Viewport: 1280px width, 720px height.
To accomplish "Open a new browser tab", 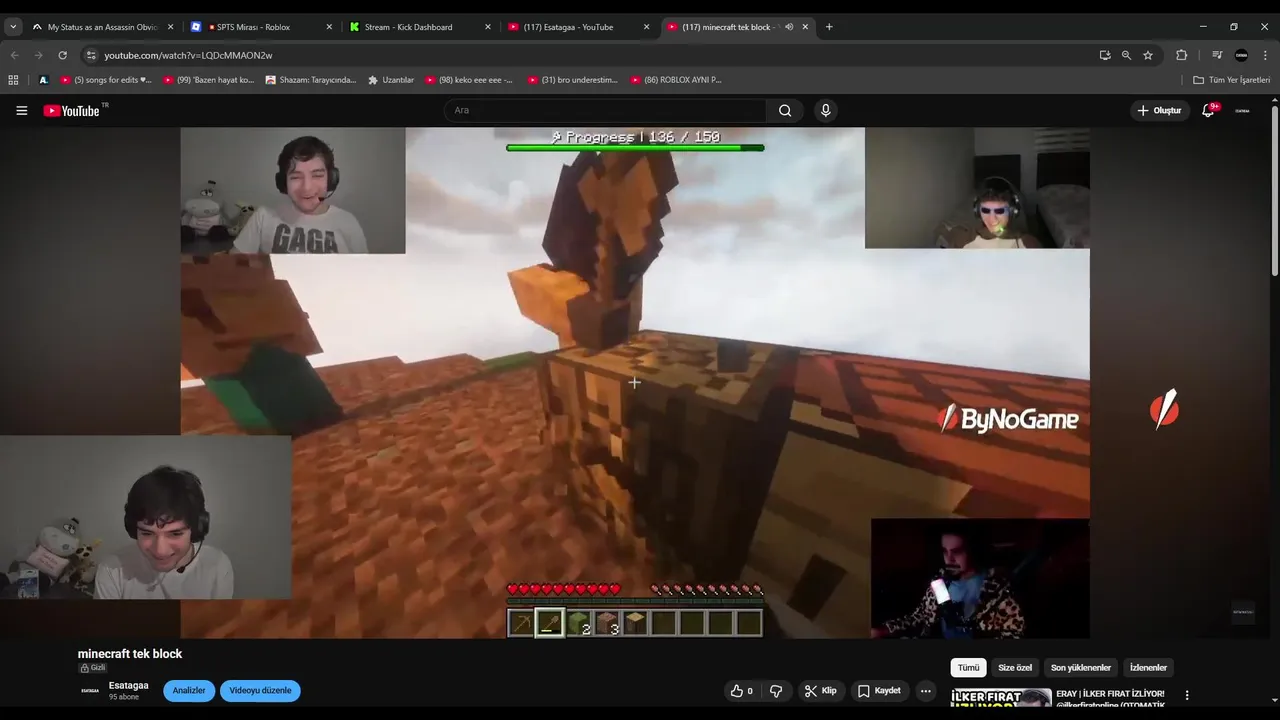I will pyautogui.click(x=829, y=27).
